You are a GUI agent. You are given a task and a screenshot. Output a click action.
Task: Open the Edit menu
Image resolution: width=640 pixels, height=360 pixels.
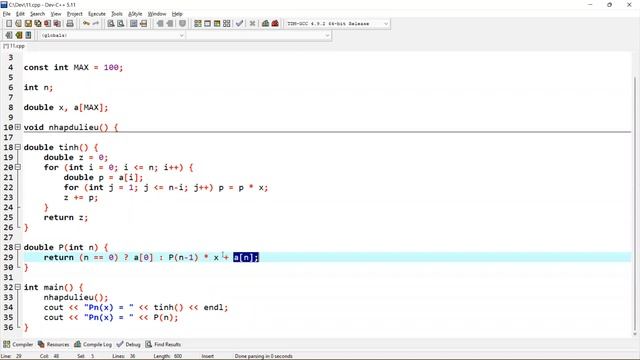(x=20, y=14)
